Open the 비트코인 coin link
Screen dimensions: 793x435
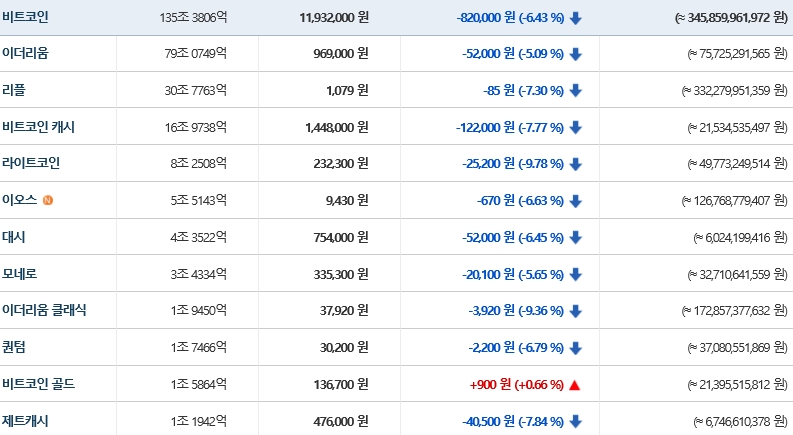coord(25,17)
